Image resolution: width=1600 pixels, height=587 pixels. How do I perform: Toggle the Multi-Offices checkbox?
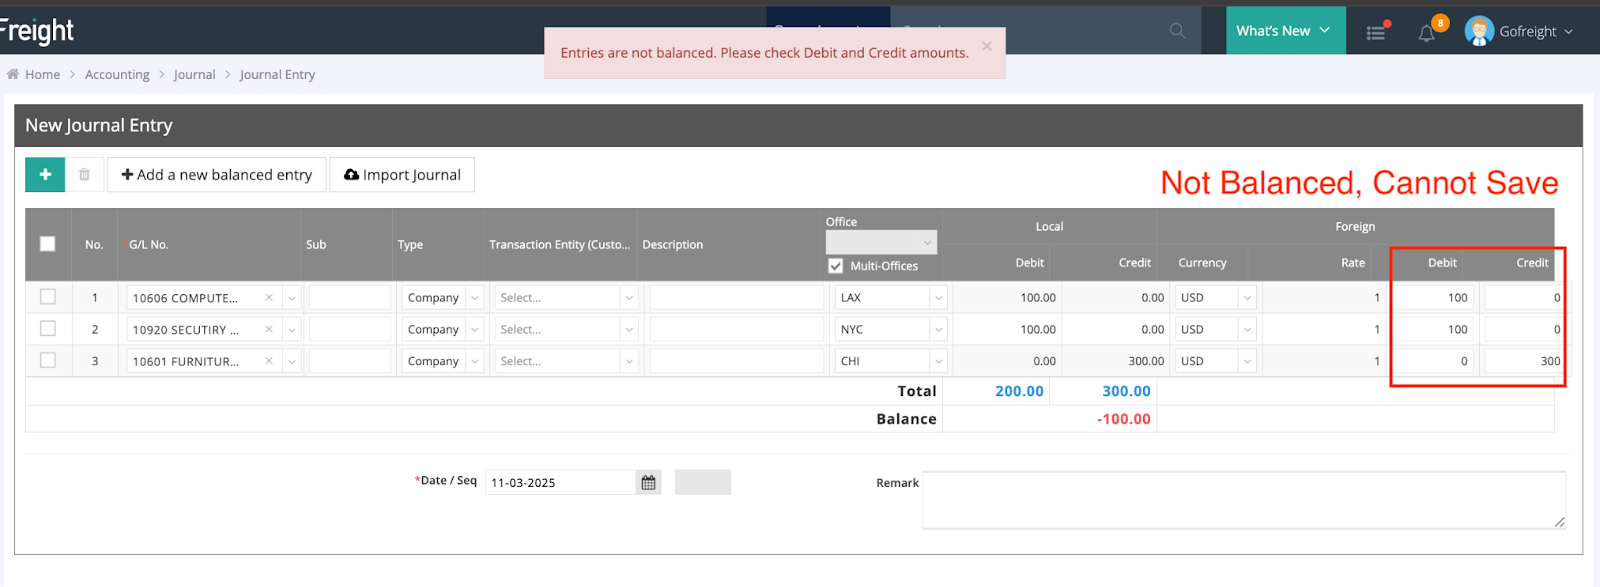(836, 266)
